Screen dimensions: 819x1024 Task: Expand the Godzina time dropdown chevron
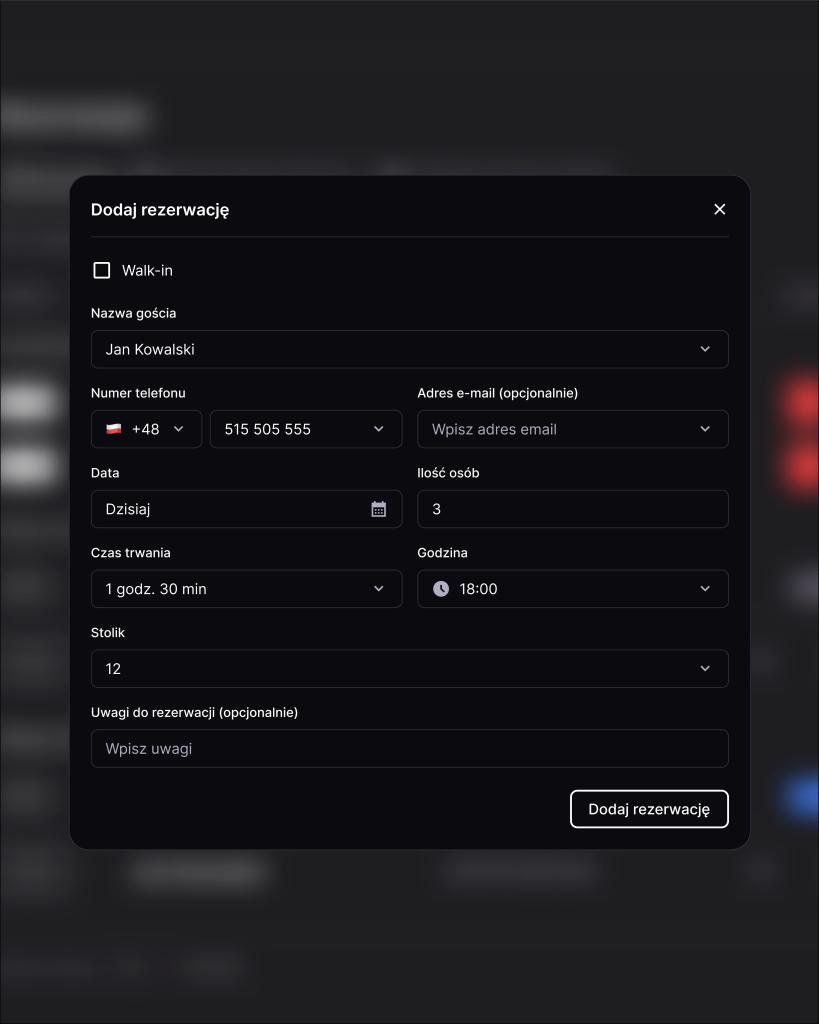(705, 588)
